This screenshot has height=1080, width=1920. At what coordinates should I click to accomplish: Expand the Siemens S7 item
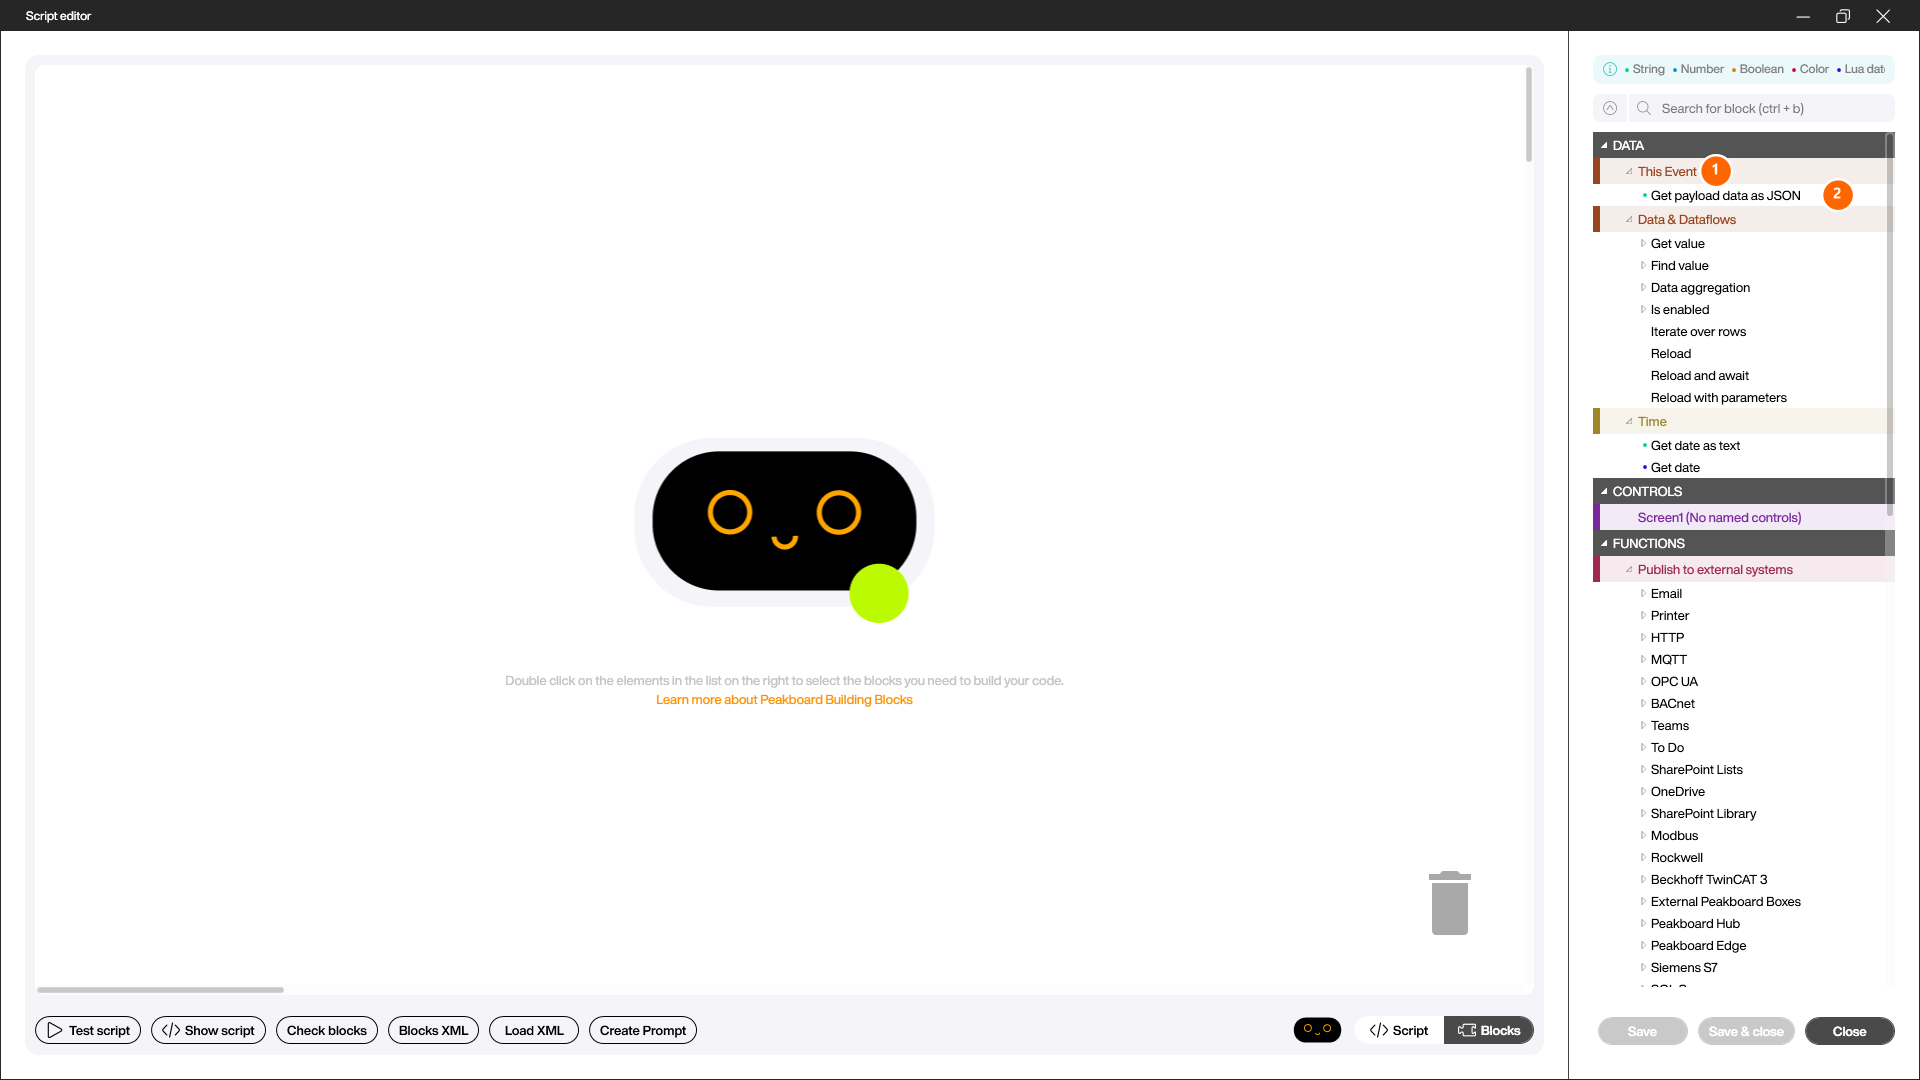(1643, 968)
